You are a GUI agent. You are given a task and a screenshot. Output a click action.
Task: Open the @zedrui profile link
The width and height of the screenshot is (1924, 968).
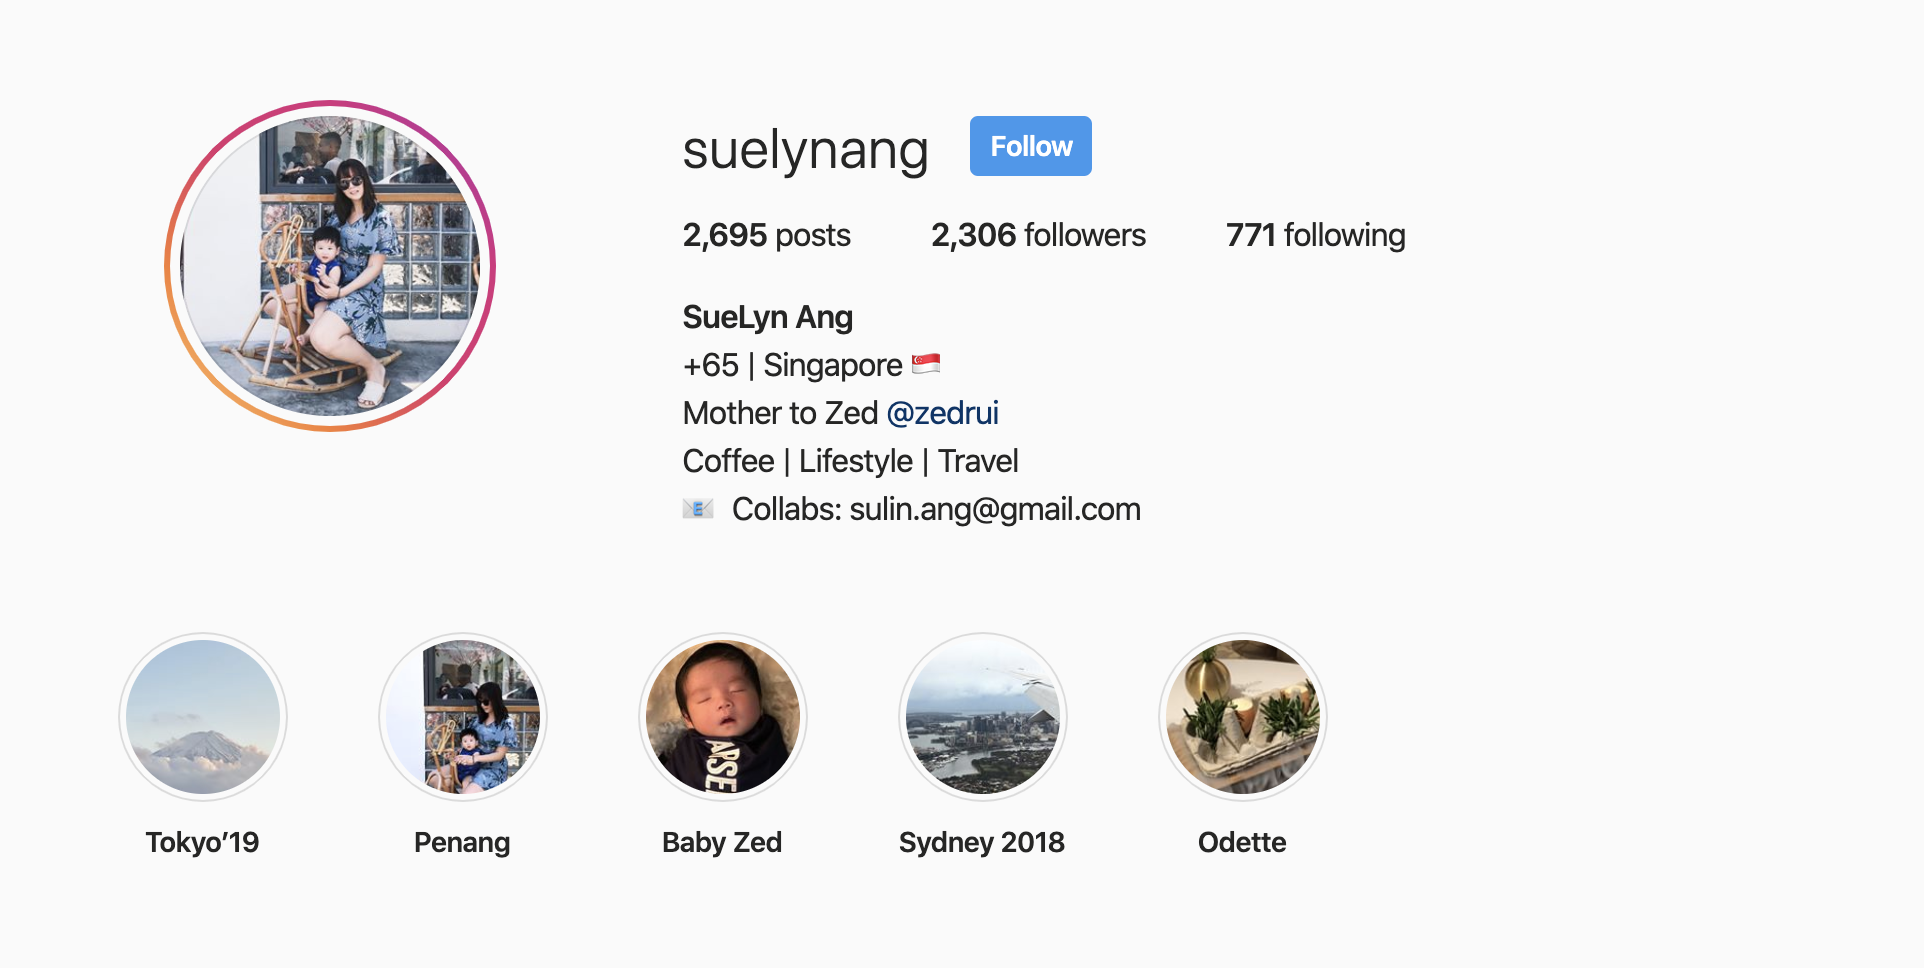click(942, 413)
